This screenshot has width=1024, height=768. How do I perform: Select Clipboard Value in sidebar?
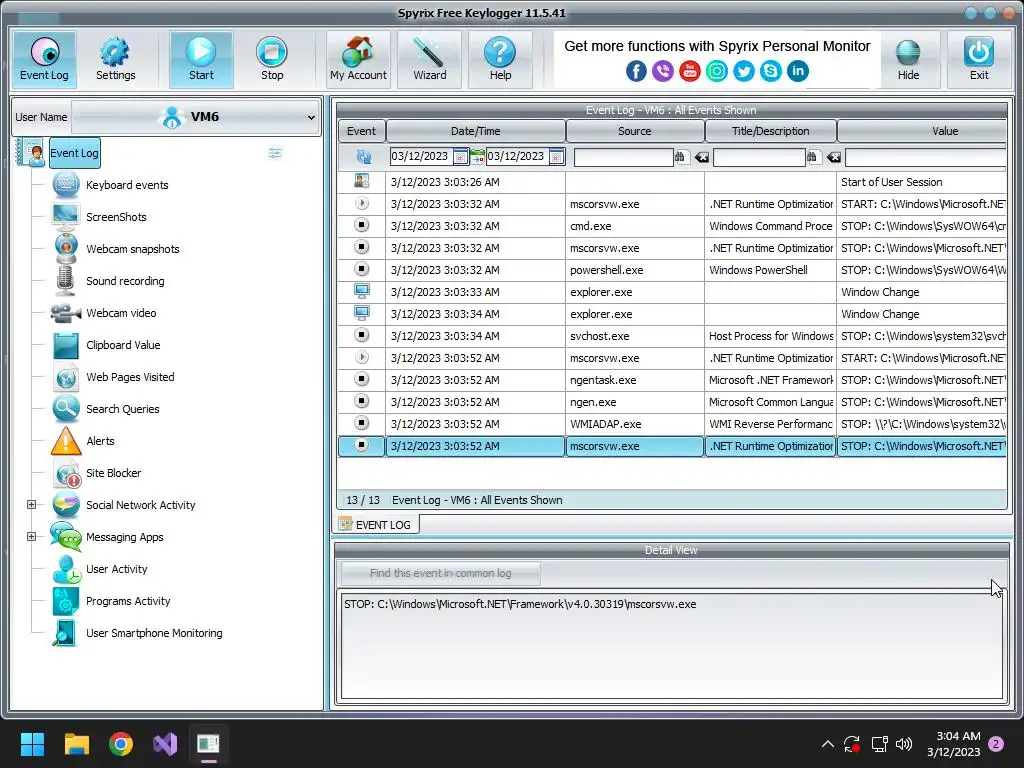[123, 345]
